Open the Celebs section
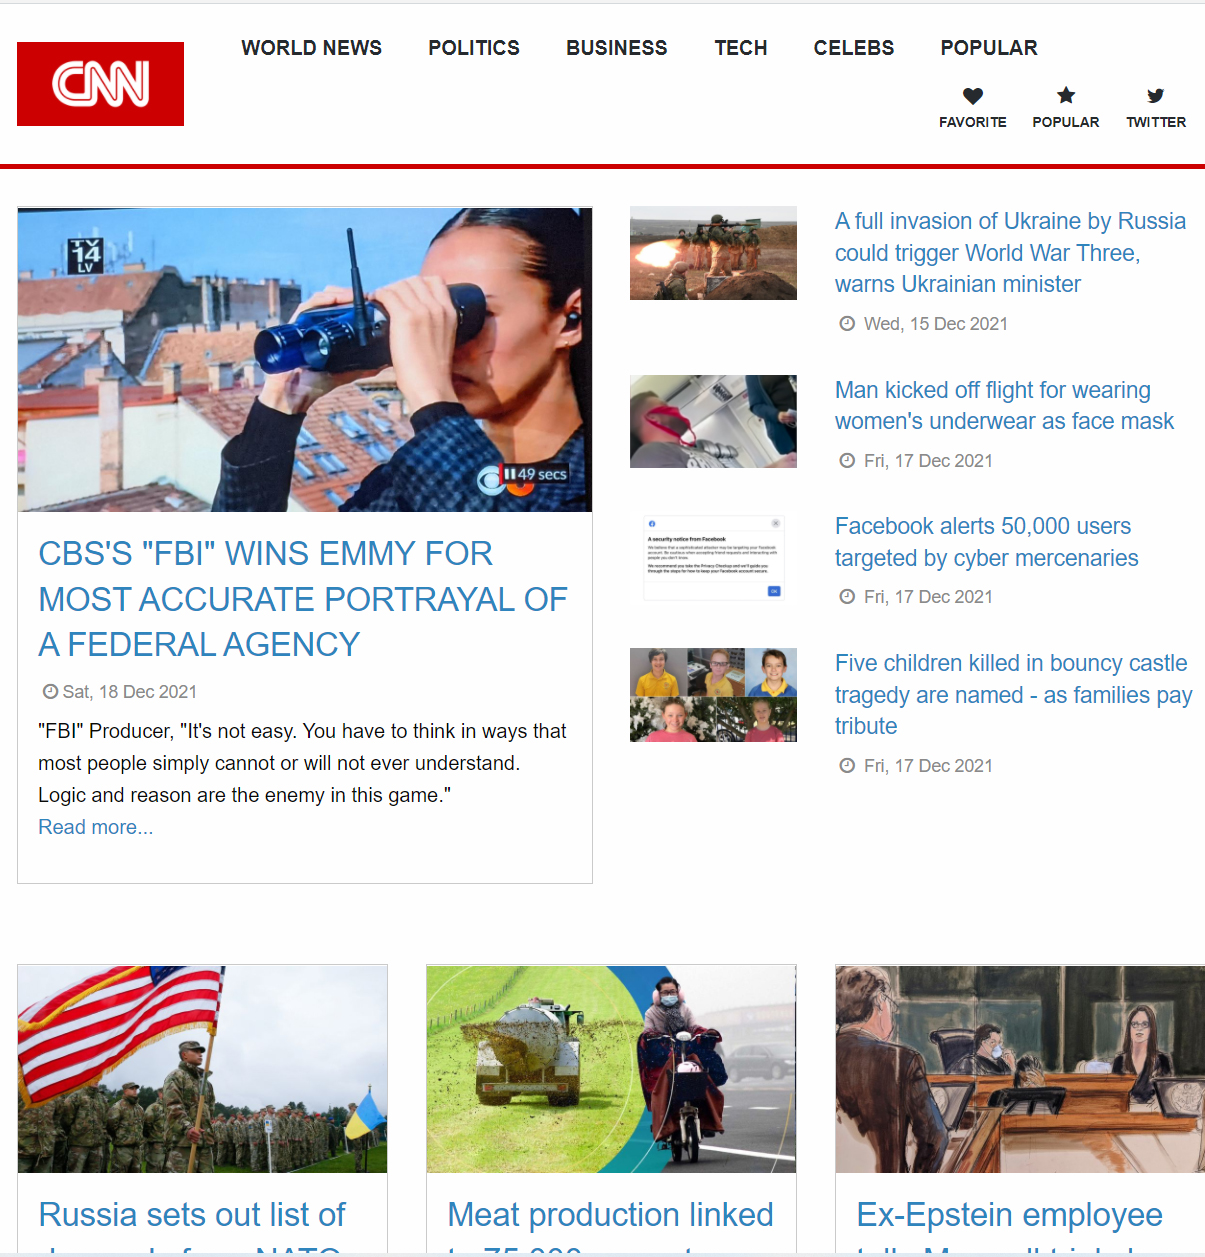Viewport: 1205px width, 1257px height. click(854, 48)
